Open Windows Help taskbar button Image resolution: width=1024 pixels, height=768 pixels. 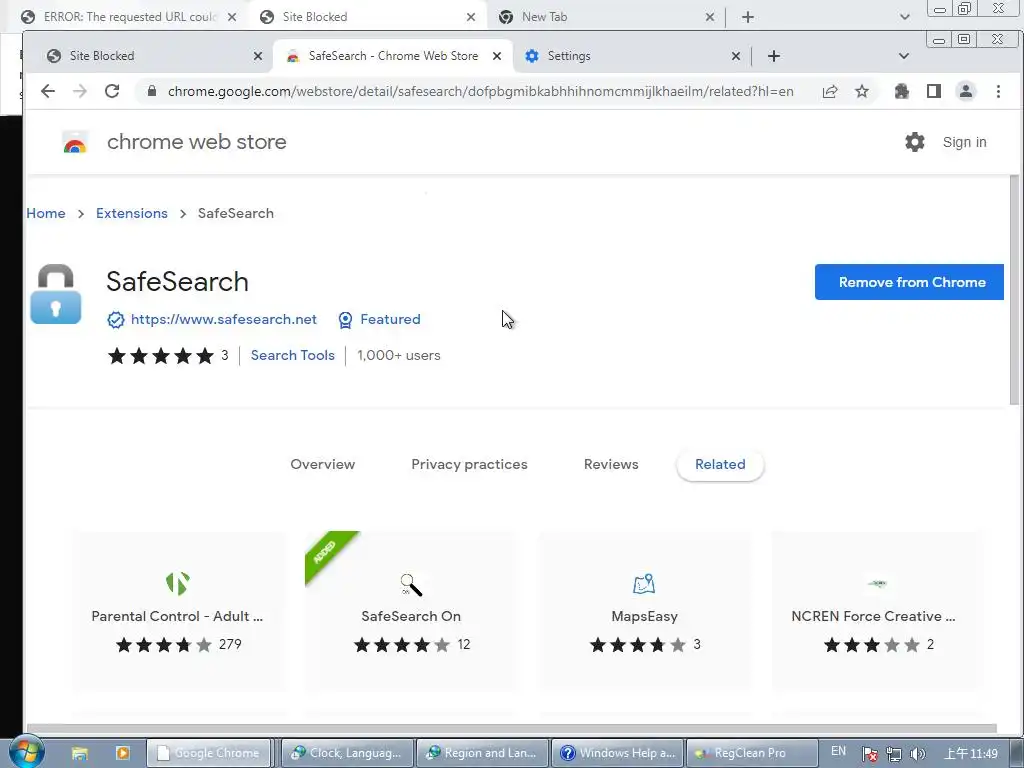(x=618, y=753)
